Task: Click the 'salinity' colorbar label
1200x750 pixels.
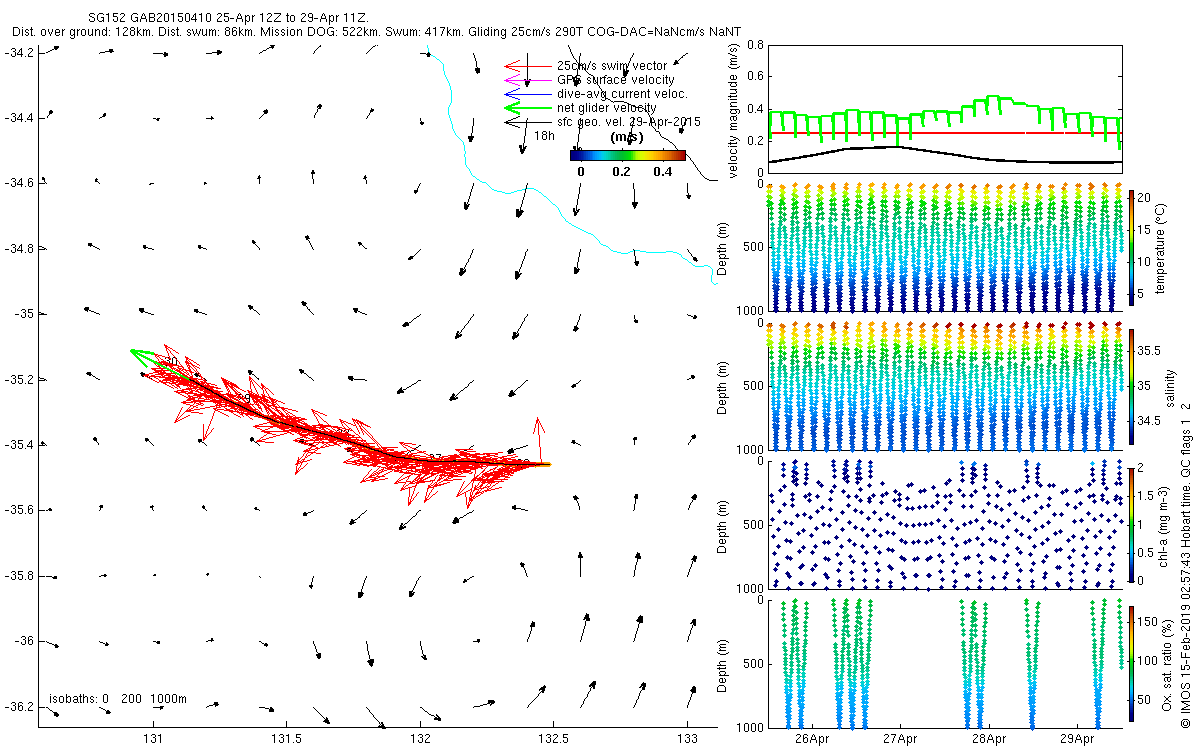Action: click(x=1172, y=386)
